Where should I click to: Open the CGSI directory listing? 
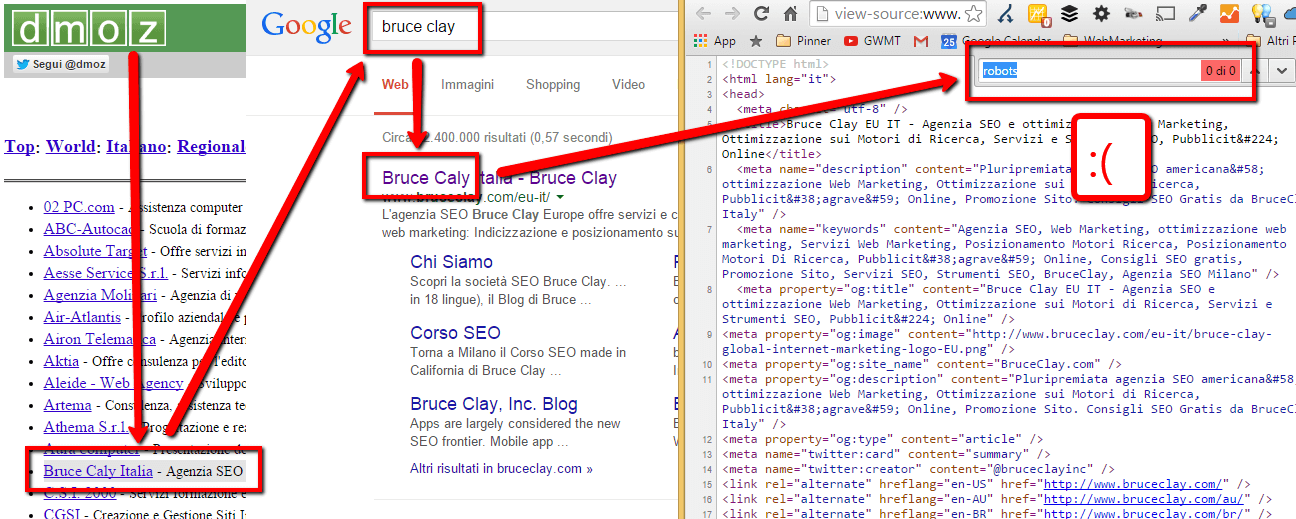[63, 514]
